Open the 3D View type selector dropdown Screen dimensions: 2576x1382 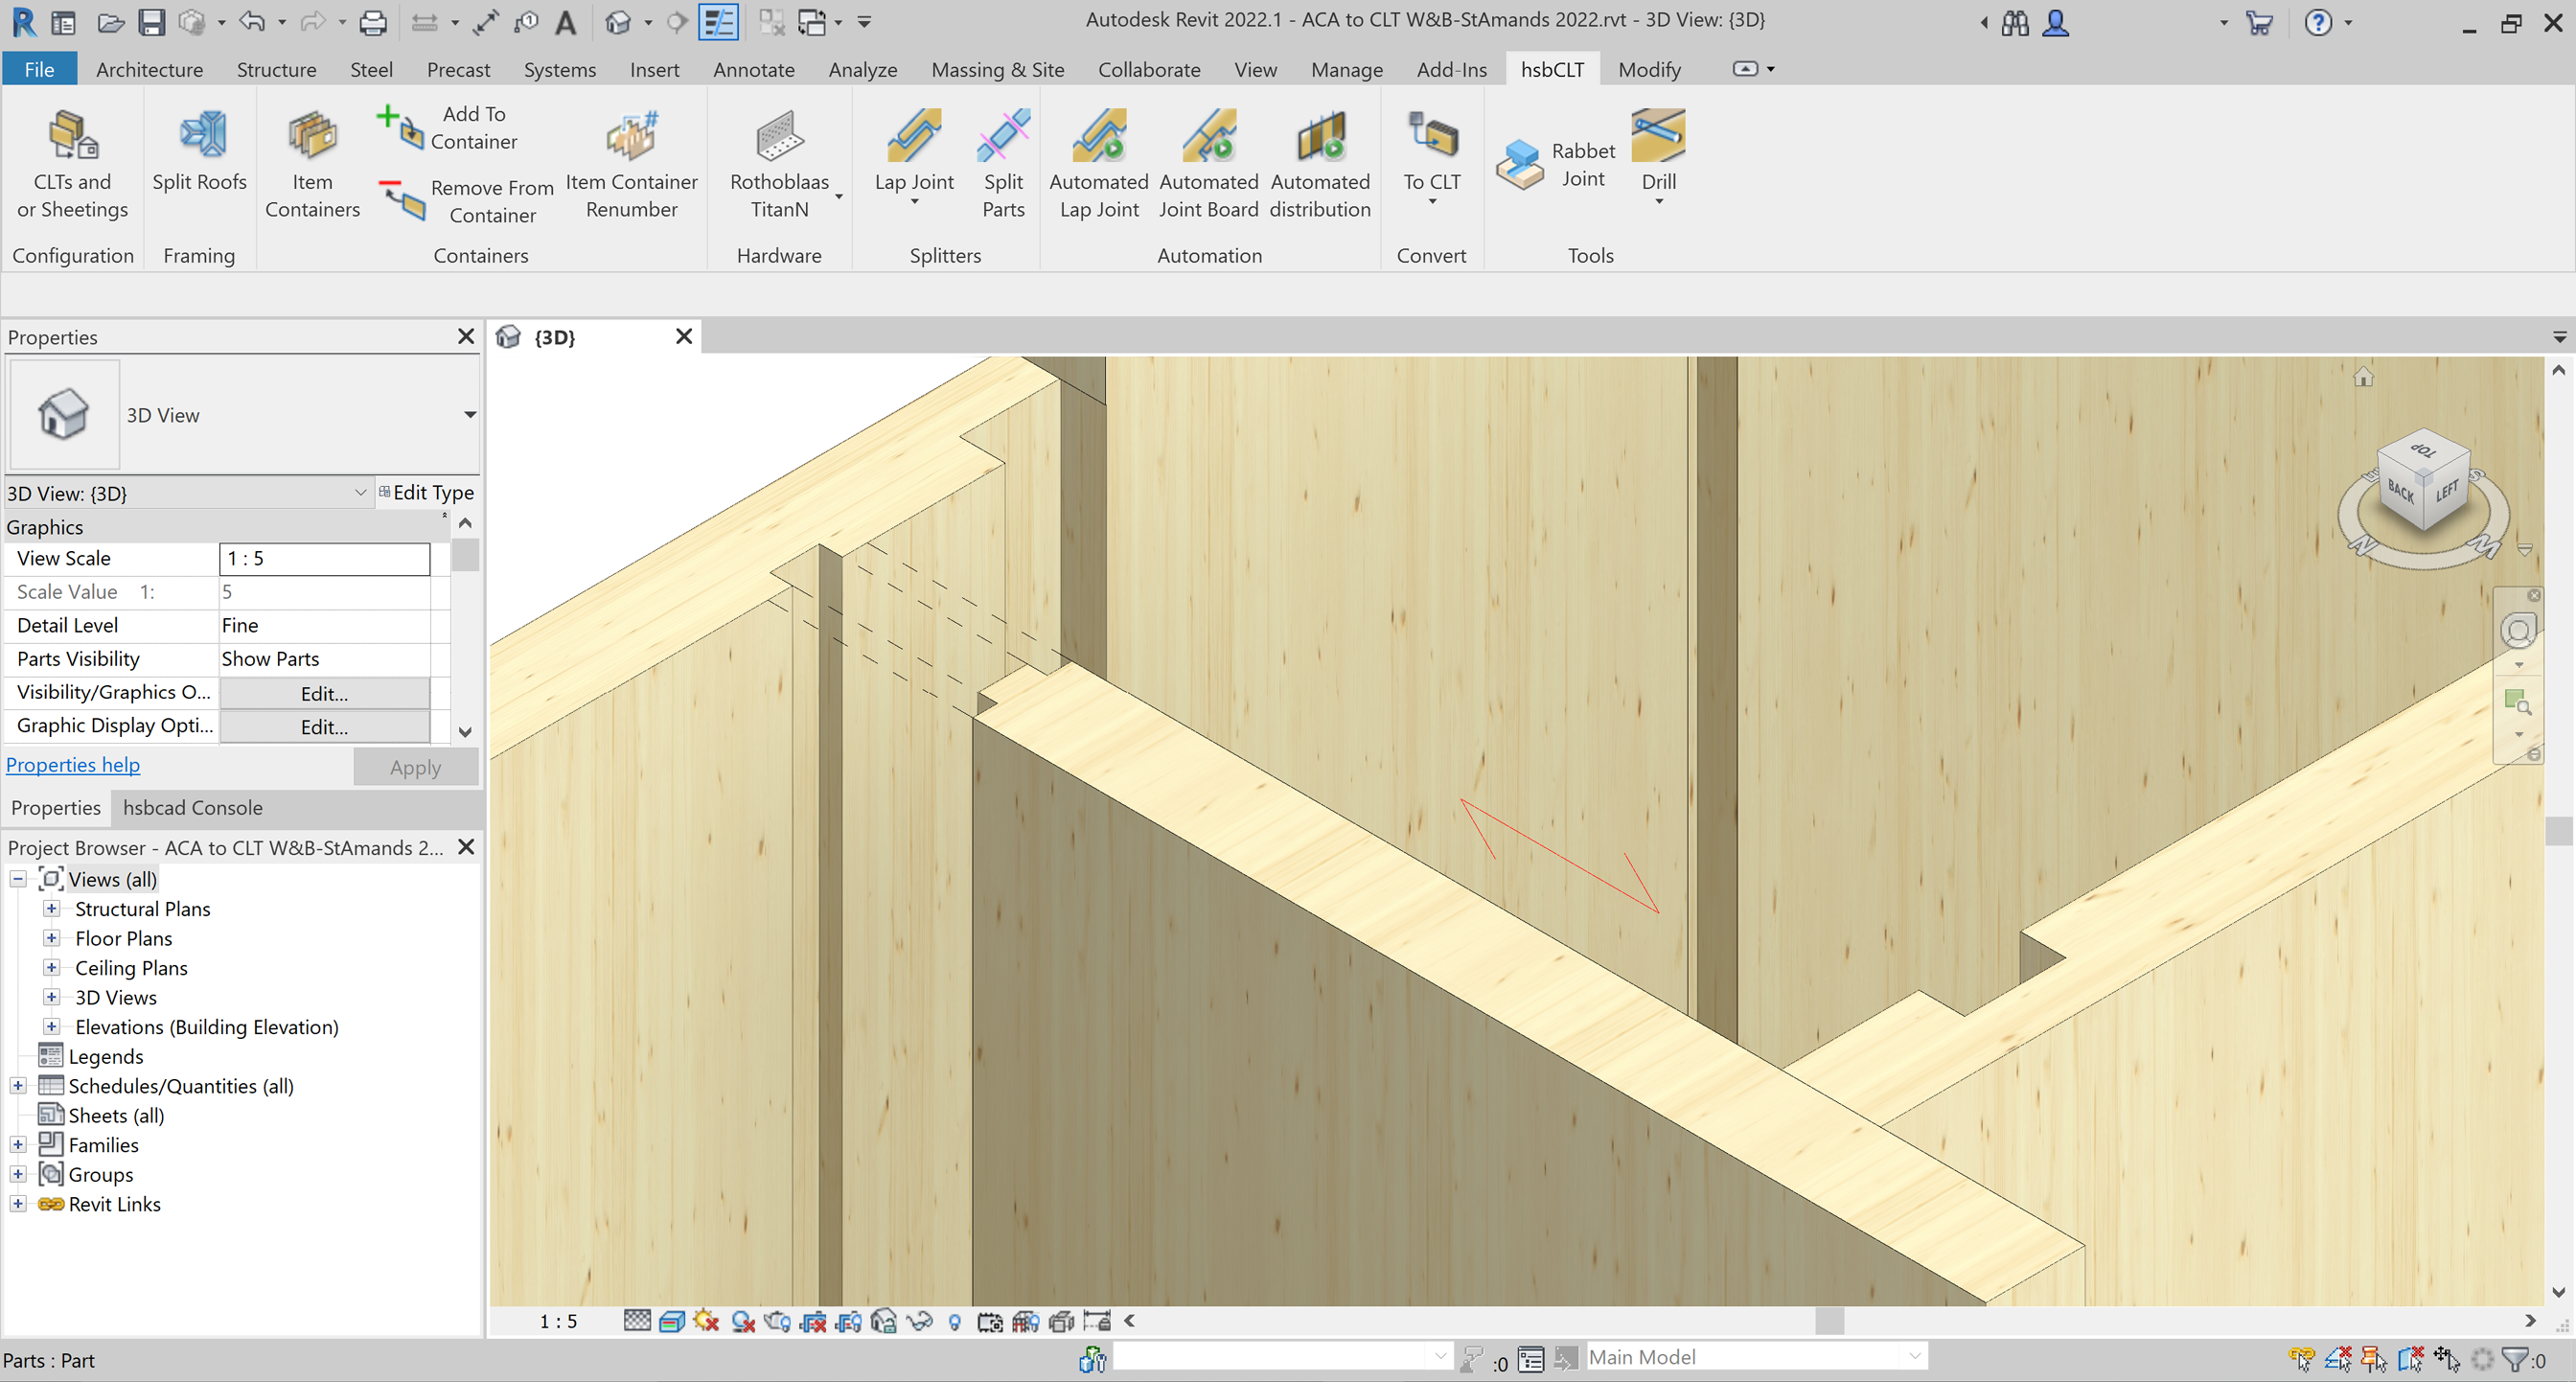coord(469,415)
